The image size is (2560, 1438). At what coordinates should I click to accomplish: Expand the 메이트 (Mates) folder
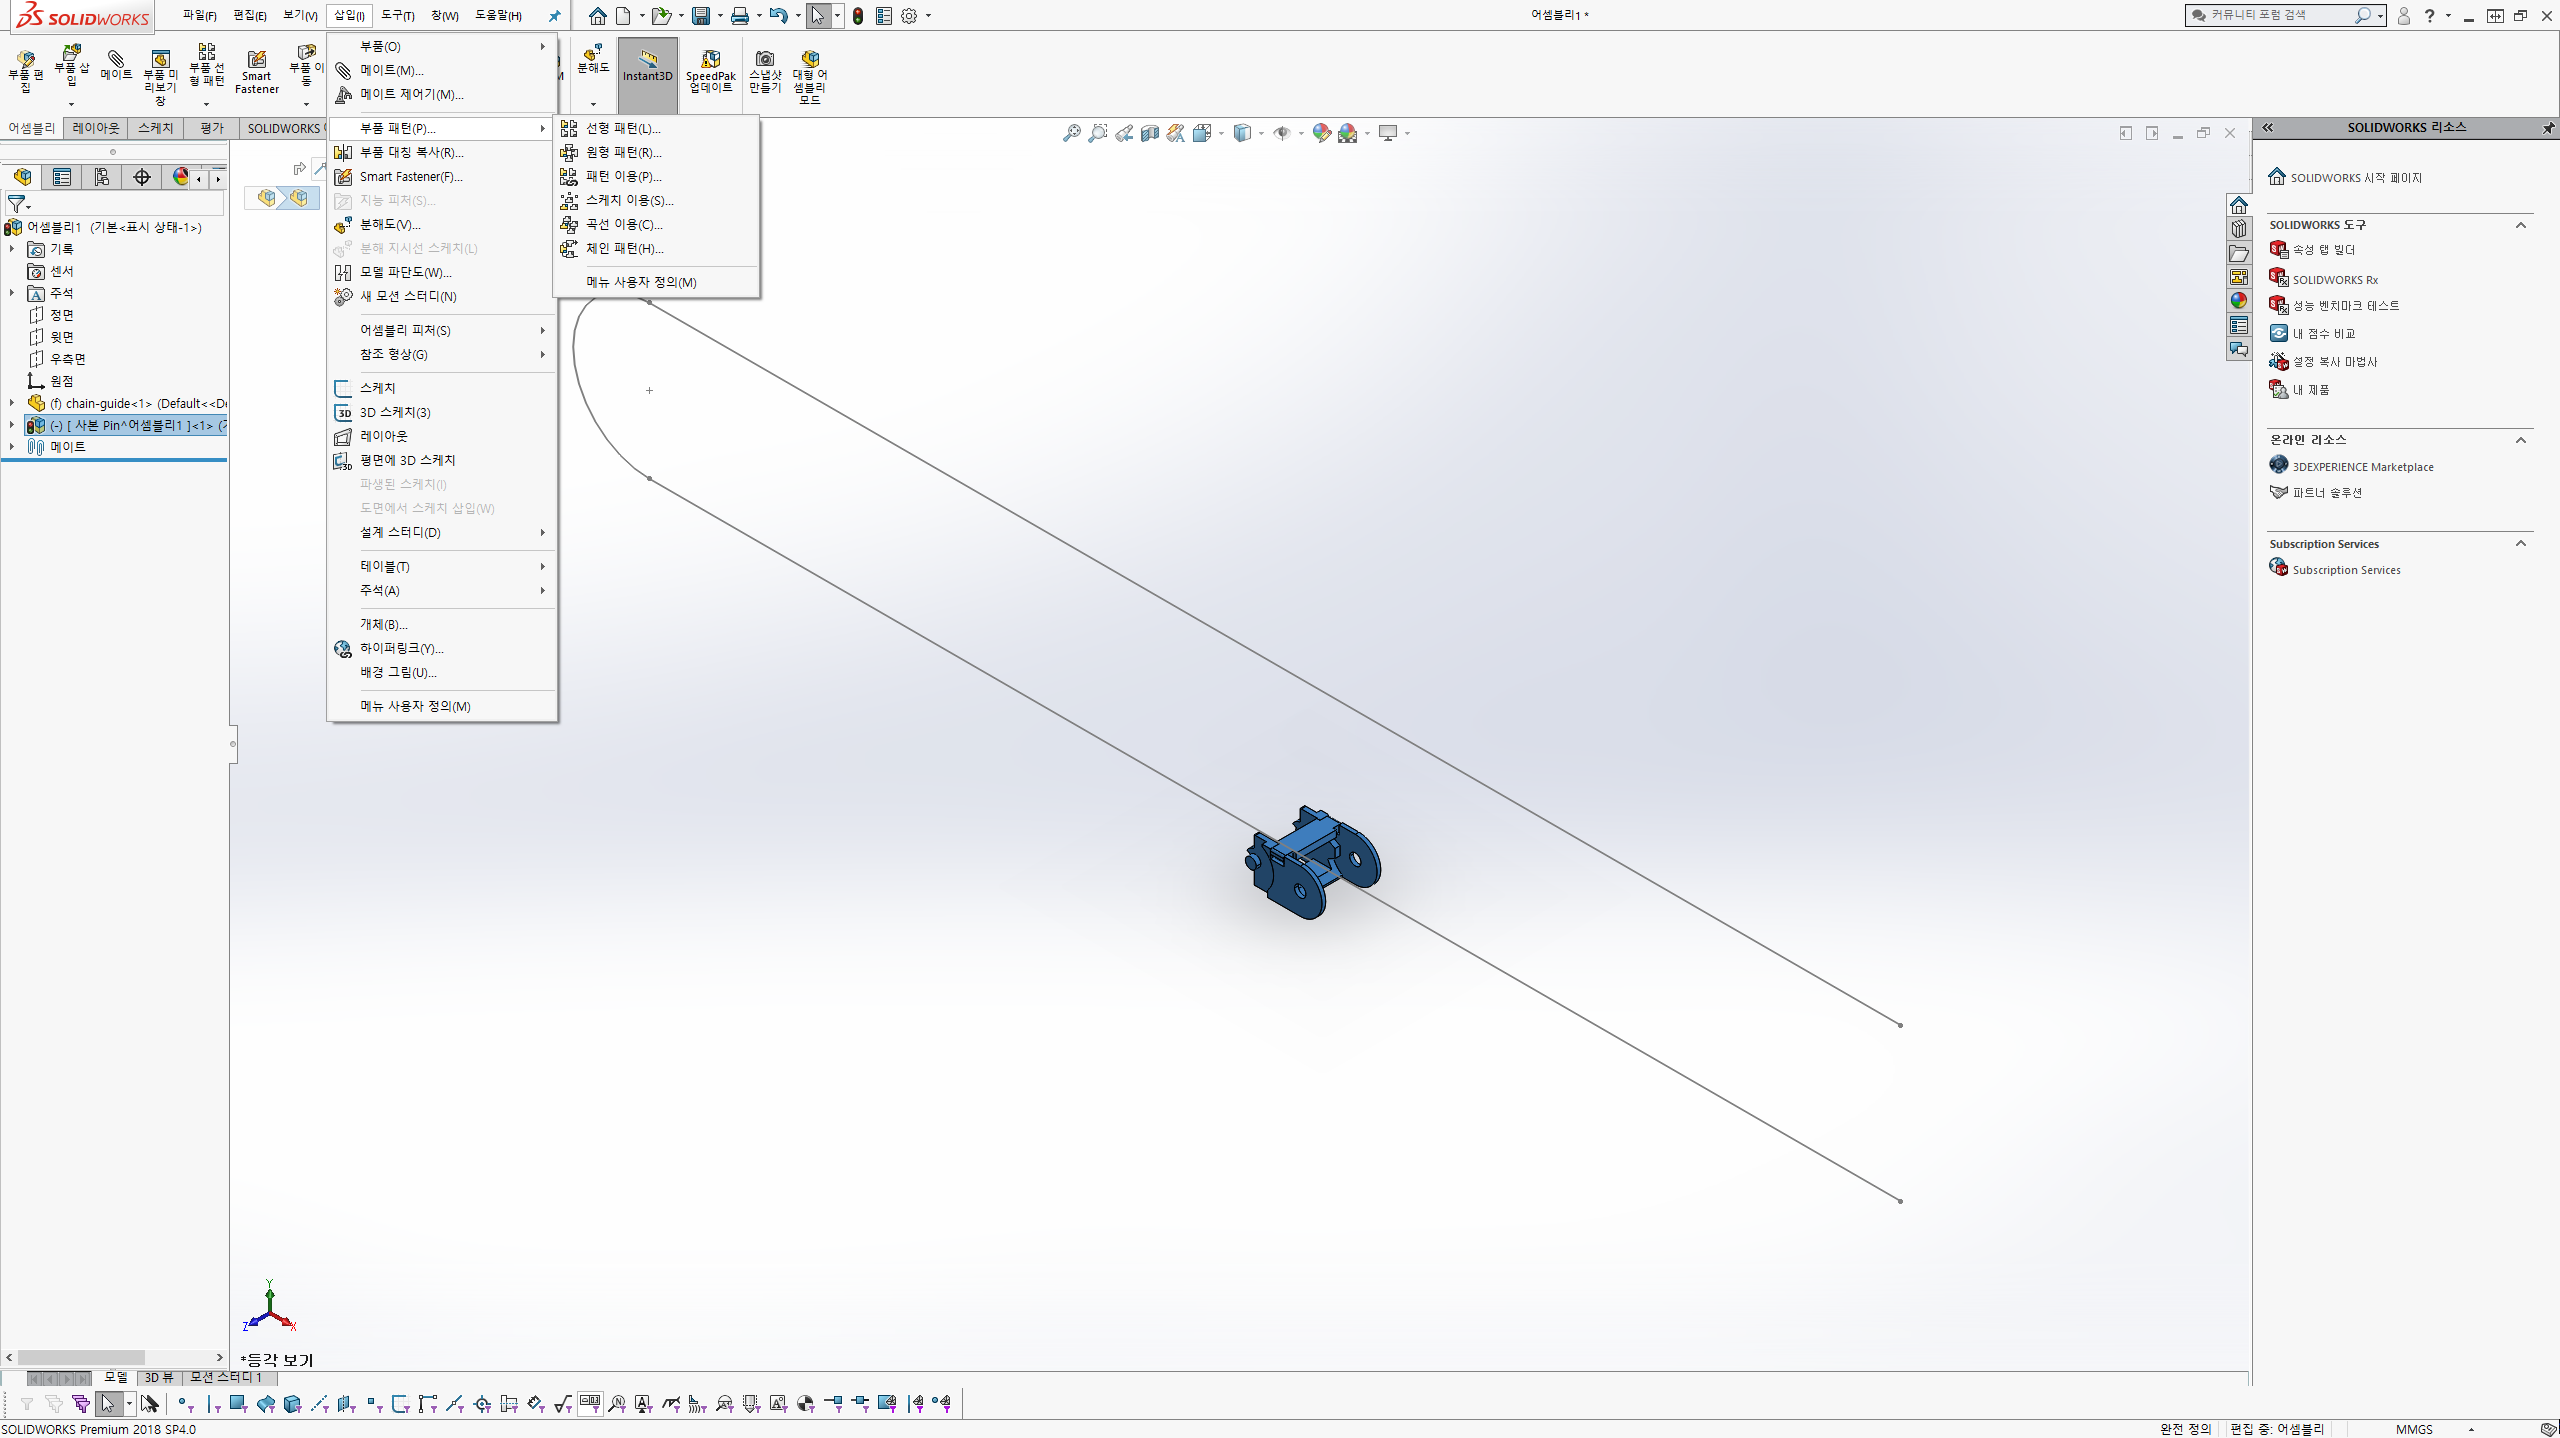click(12, 447)
